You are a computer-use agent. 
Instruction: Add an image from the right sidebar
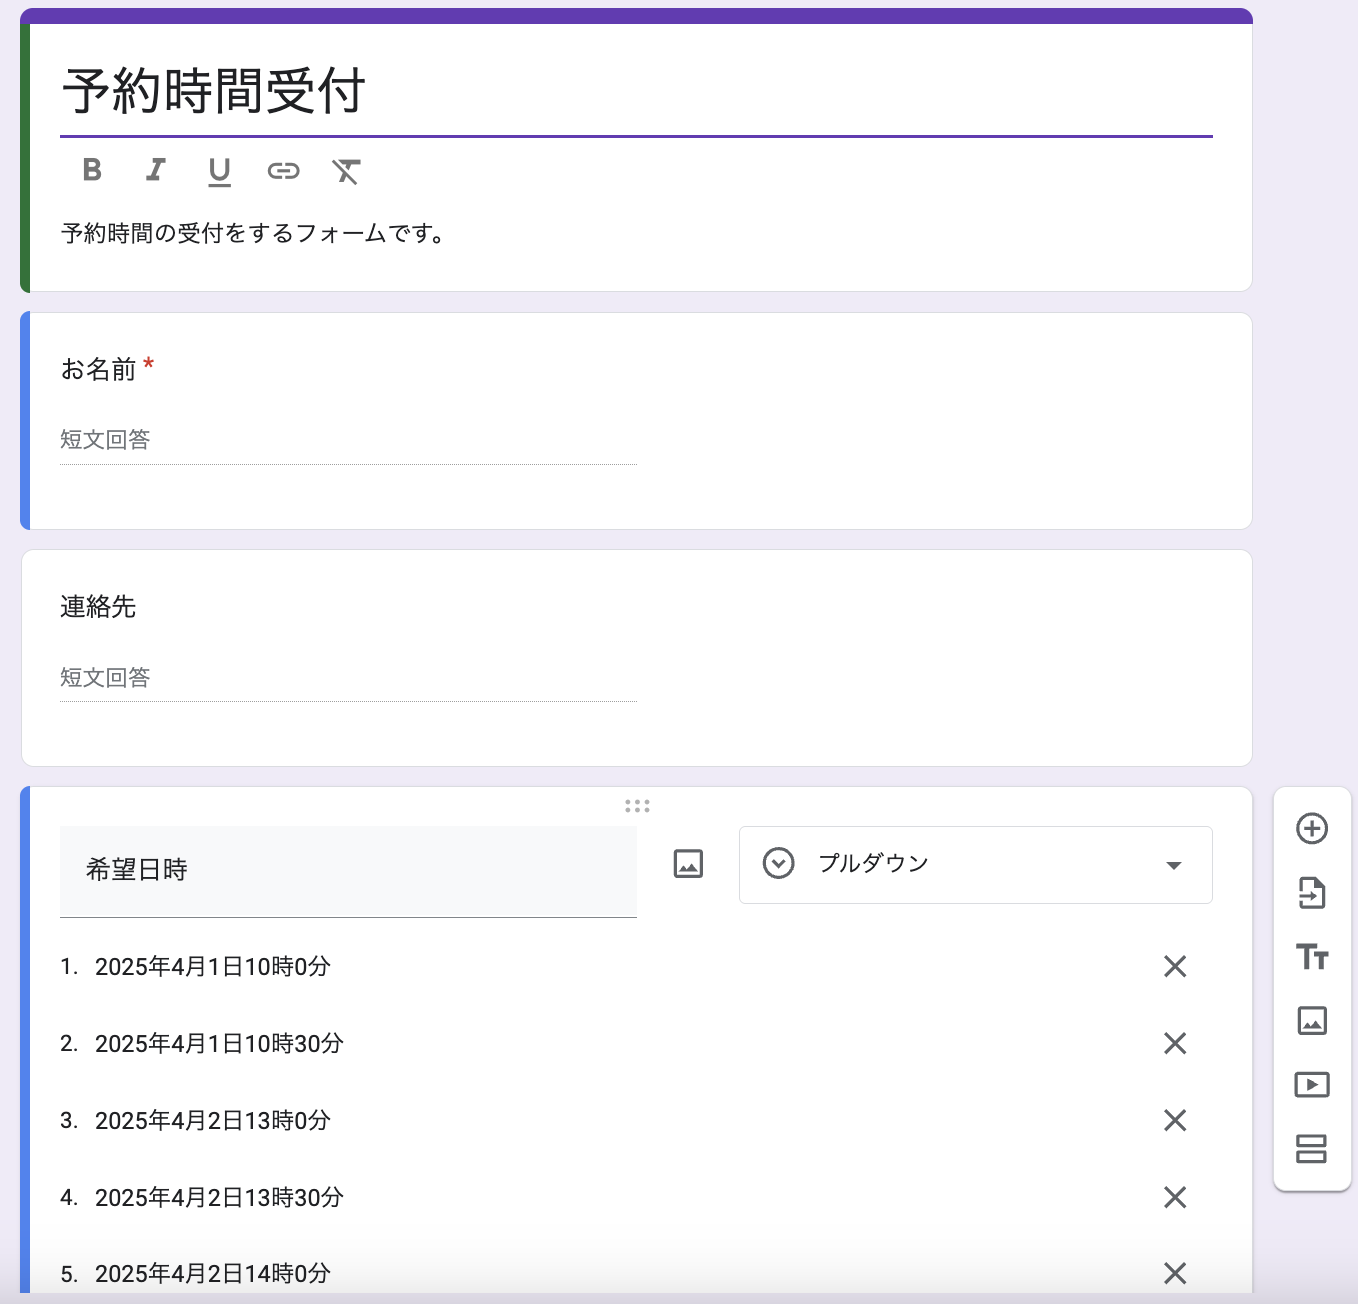(1311, 1021)
